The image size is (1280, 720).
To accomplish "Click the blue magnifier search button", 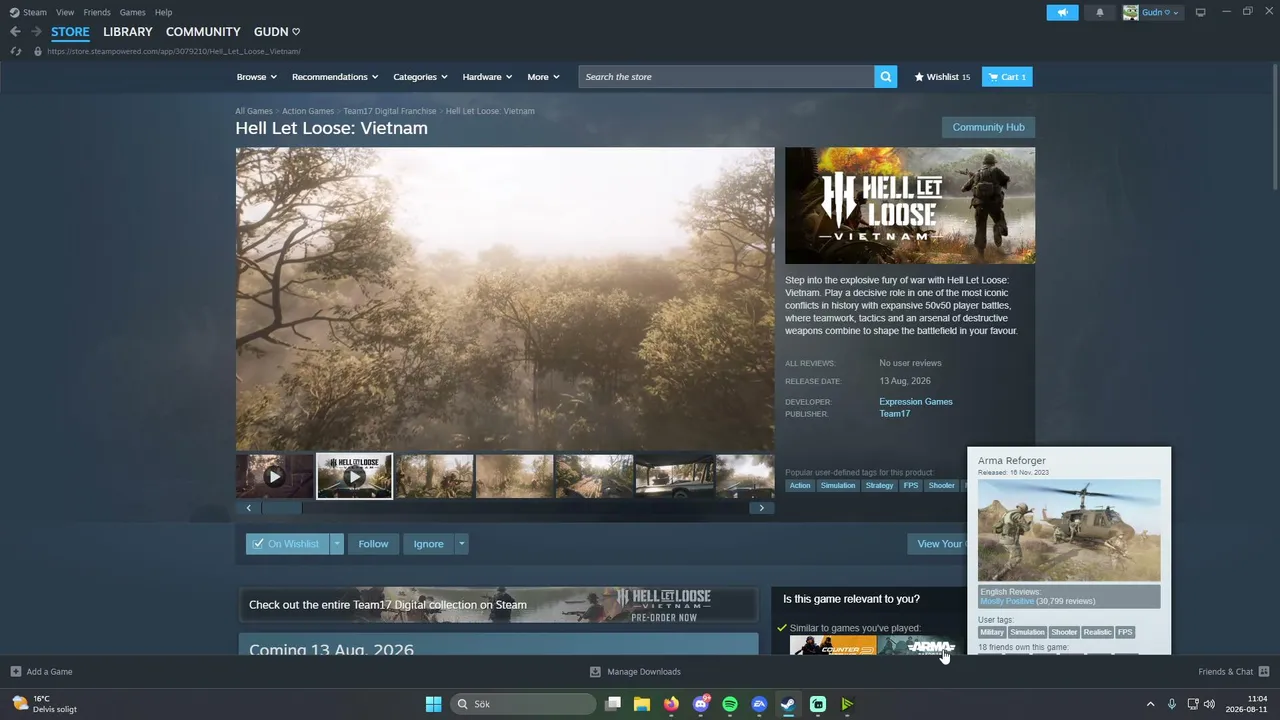I will coord(885,77).
